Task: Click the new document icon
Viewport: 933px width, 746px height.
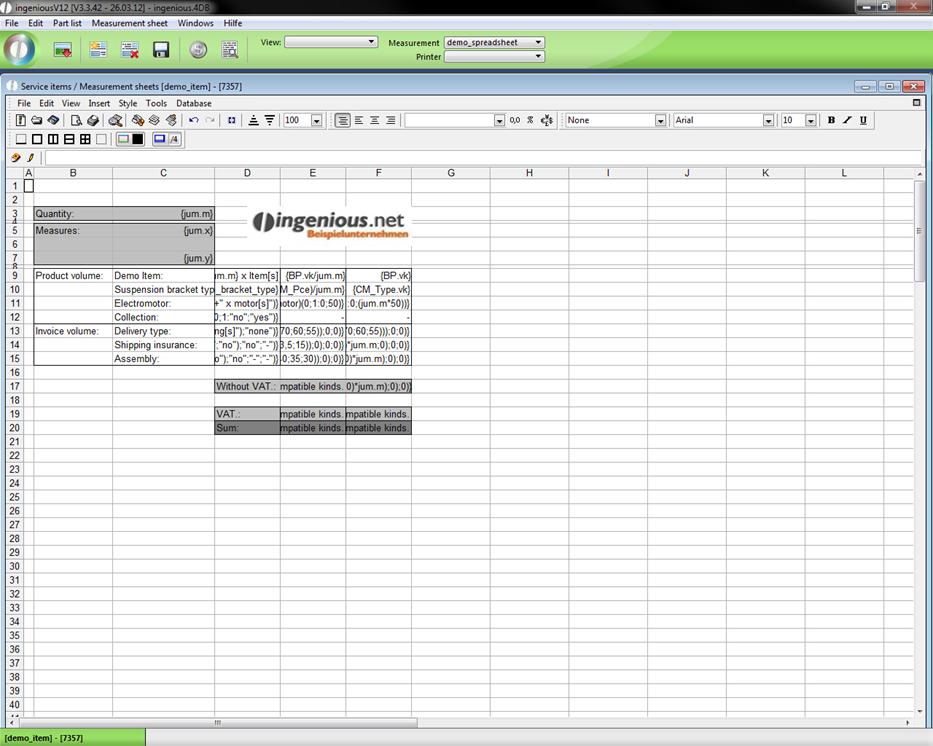Action: click(x=21, y=120)
